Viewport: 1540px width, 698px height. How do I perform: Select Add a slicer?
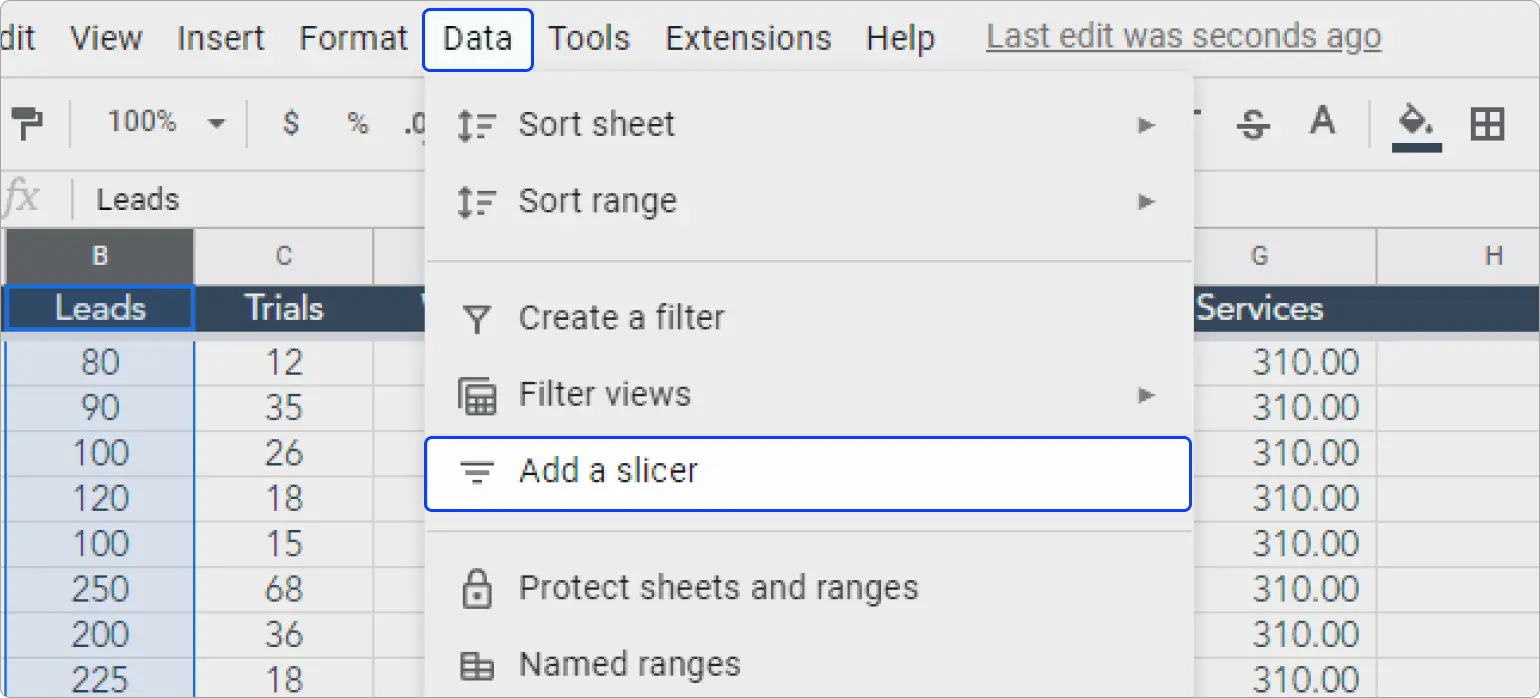click(607, 470)
